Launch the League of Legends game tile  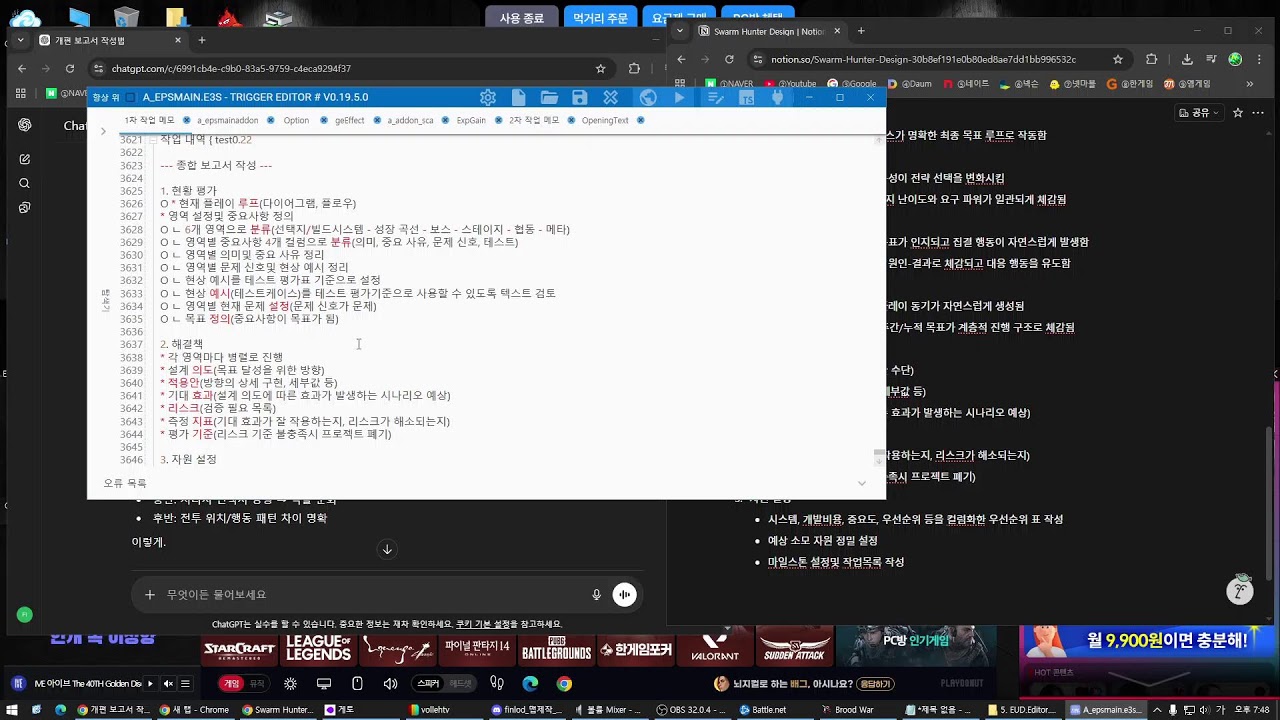point(318,649)
